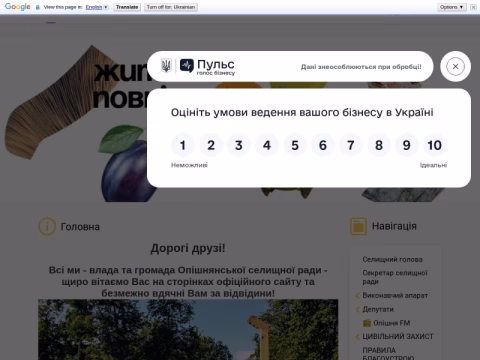The image size is (480, 360).
Task: Open the English language dropdown
Action: [97, 7]
